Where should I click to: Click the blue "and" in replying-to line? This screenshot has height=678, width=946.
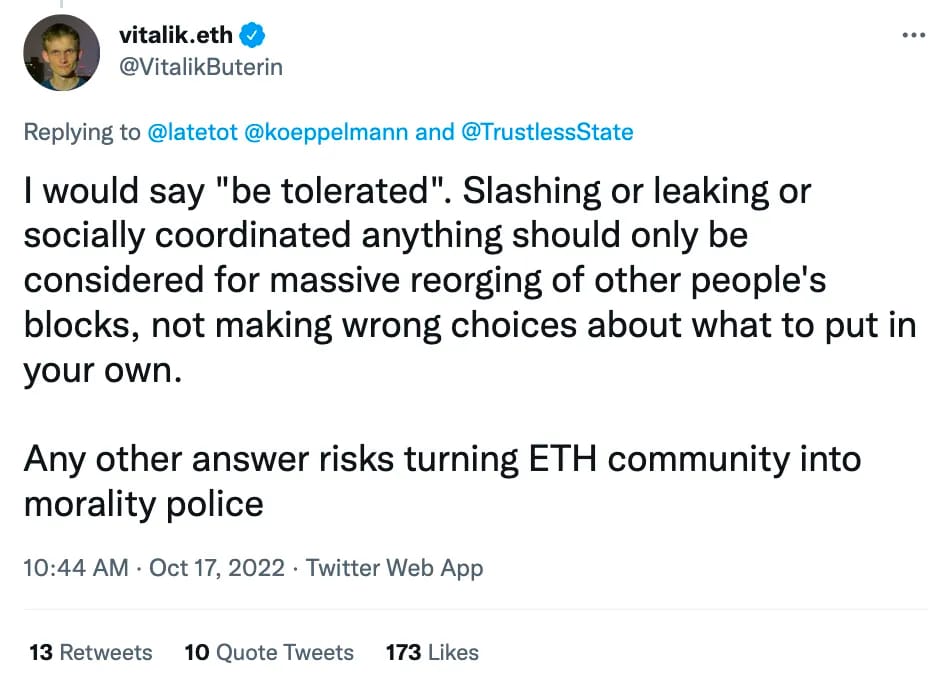[x=434, y=132]
